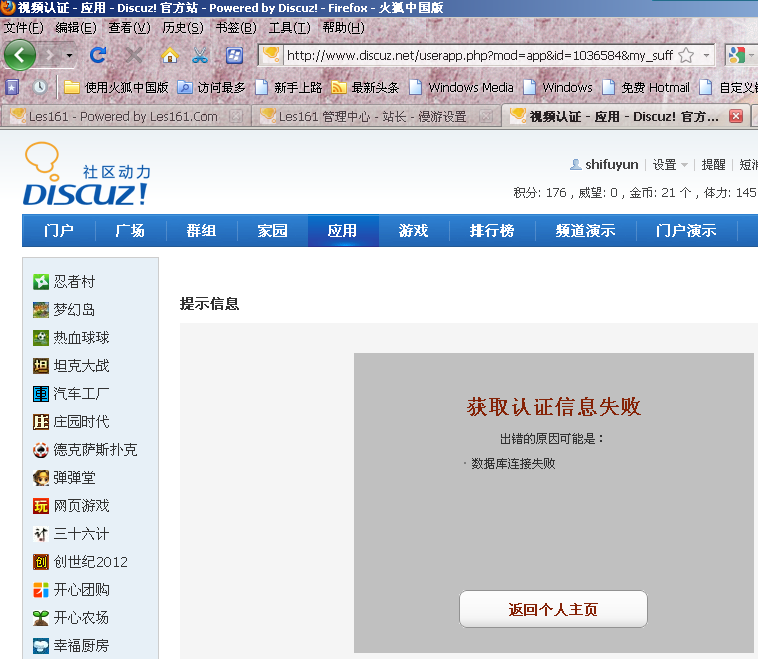Reload the page with the refresh icon
This screenshot has height=659, width=758.
point(98,55)
